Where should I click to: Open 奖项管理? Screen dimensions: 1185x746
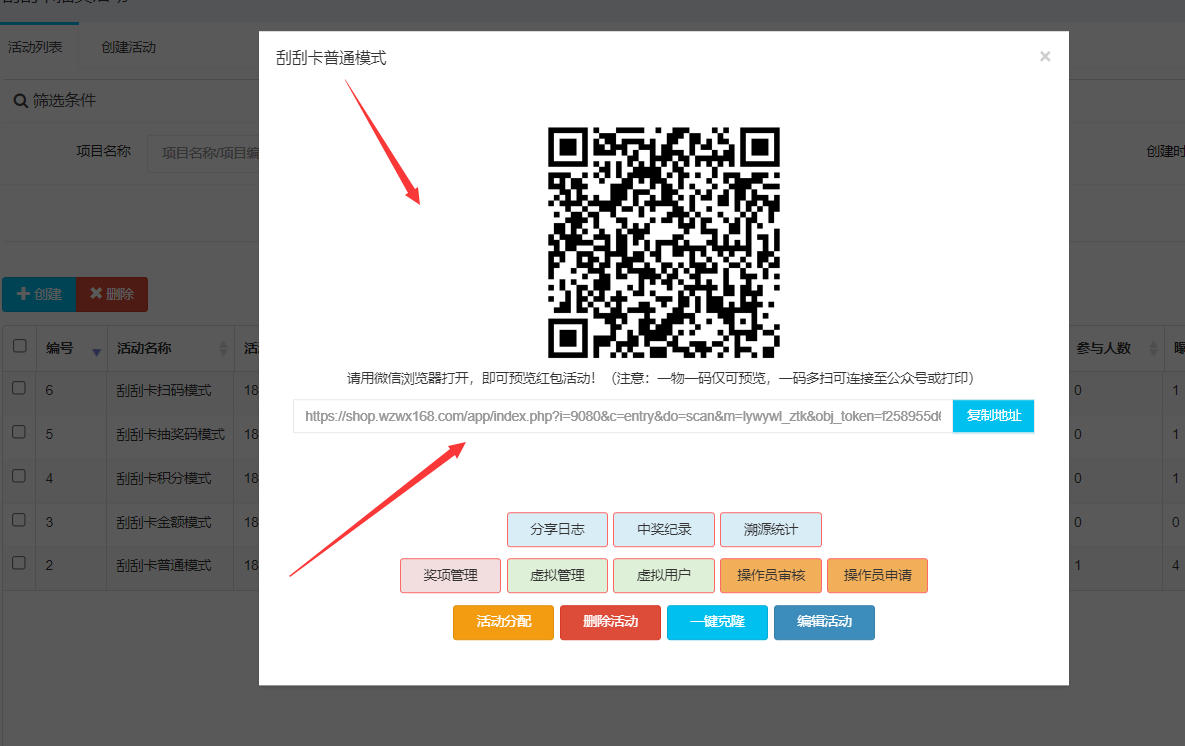point(450,576)
